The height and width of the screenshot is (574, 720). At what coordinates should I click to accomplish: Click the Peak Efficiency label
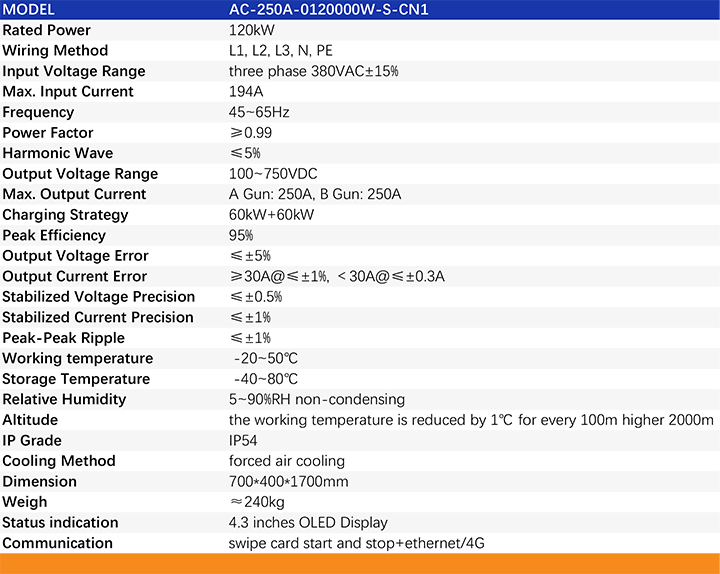pos(54,235)
